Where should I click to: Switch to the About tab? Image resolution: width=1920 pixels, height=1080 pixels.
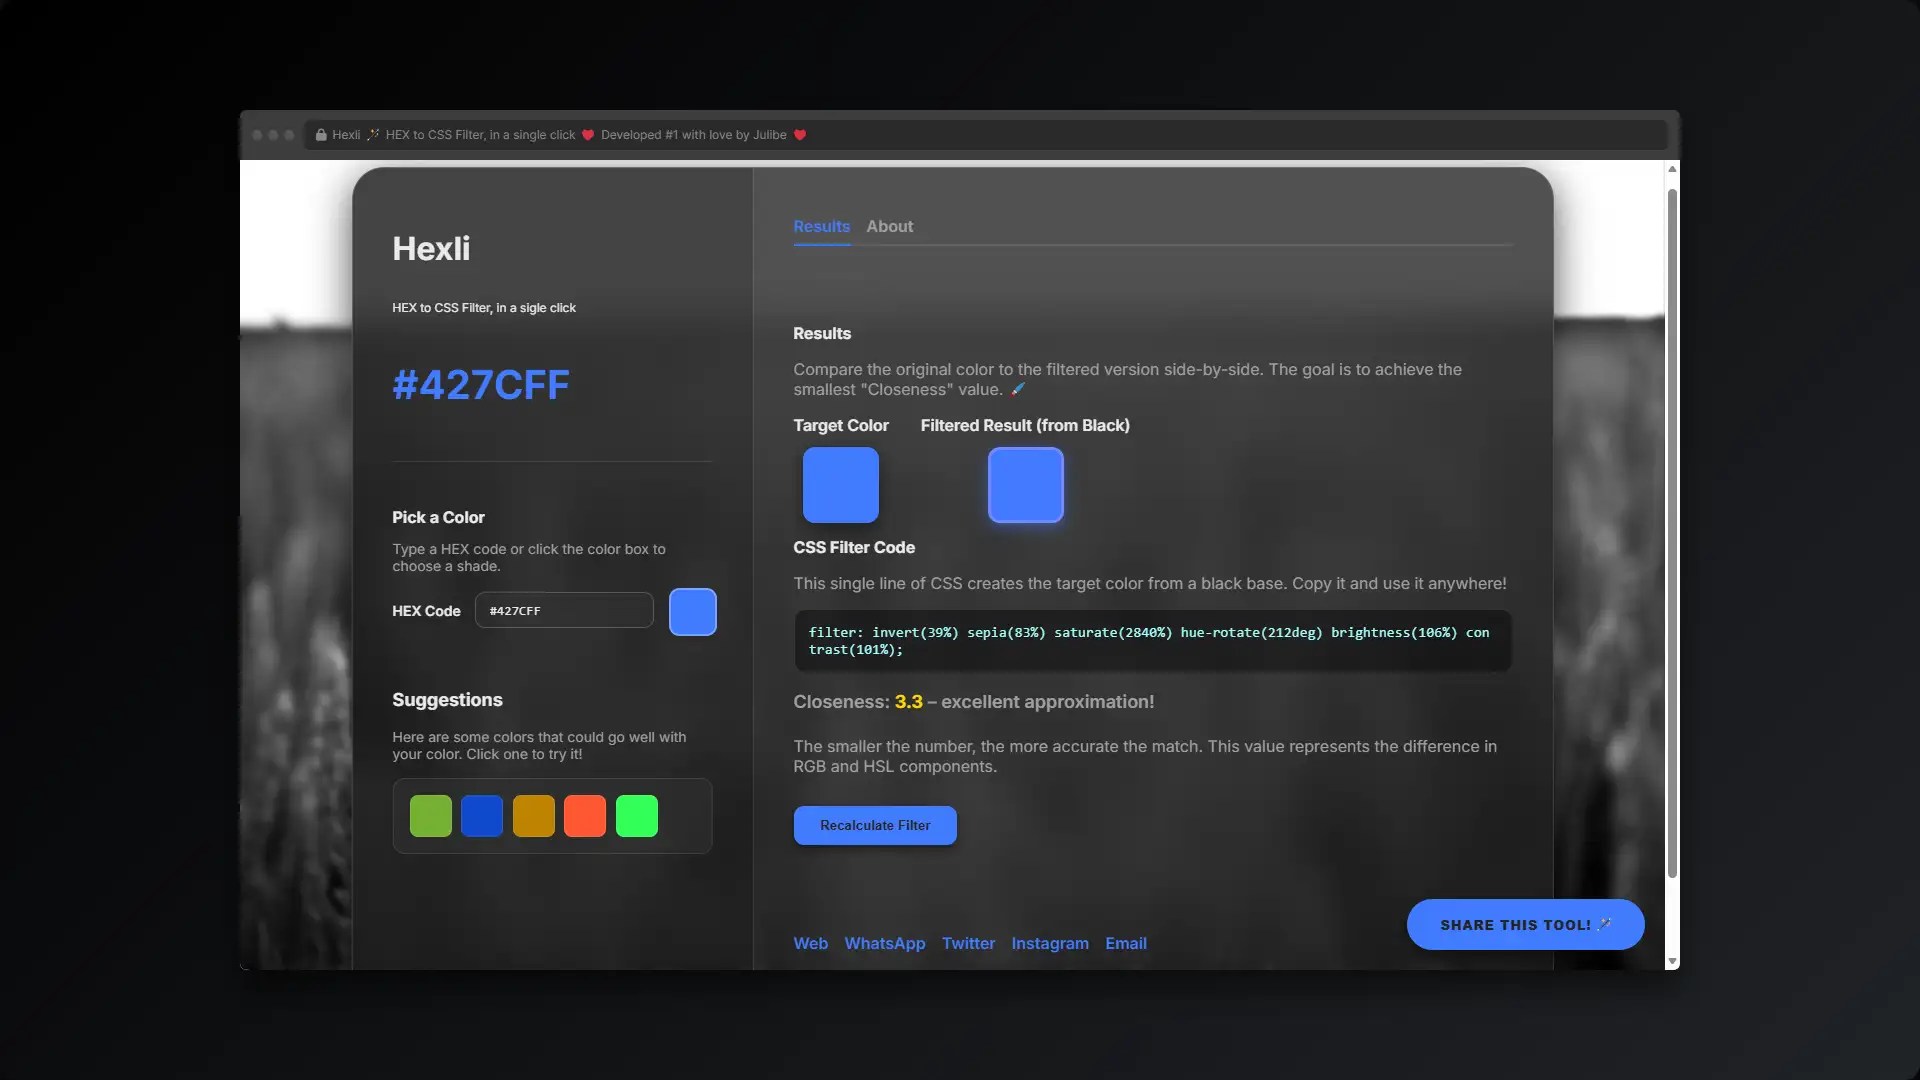(x=889, y=227)
